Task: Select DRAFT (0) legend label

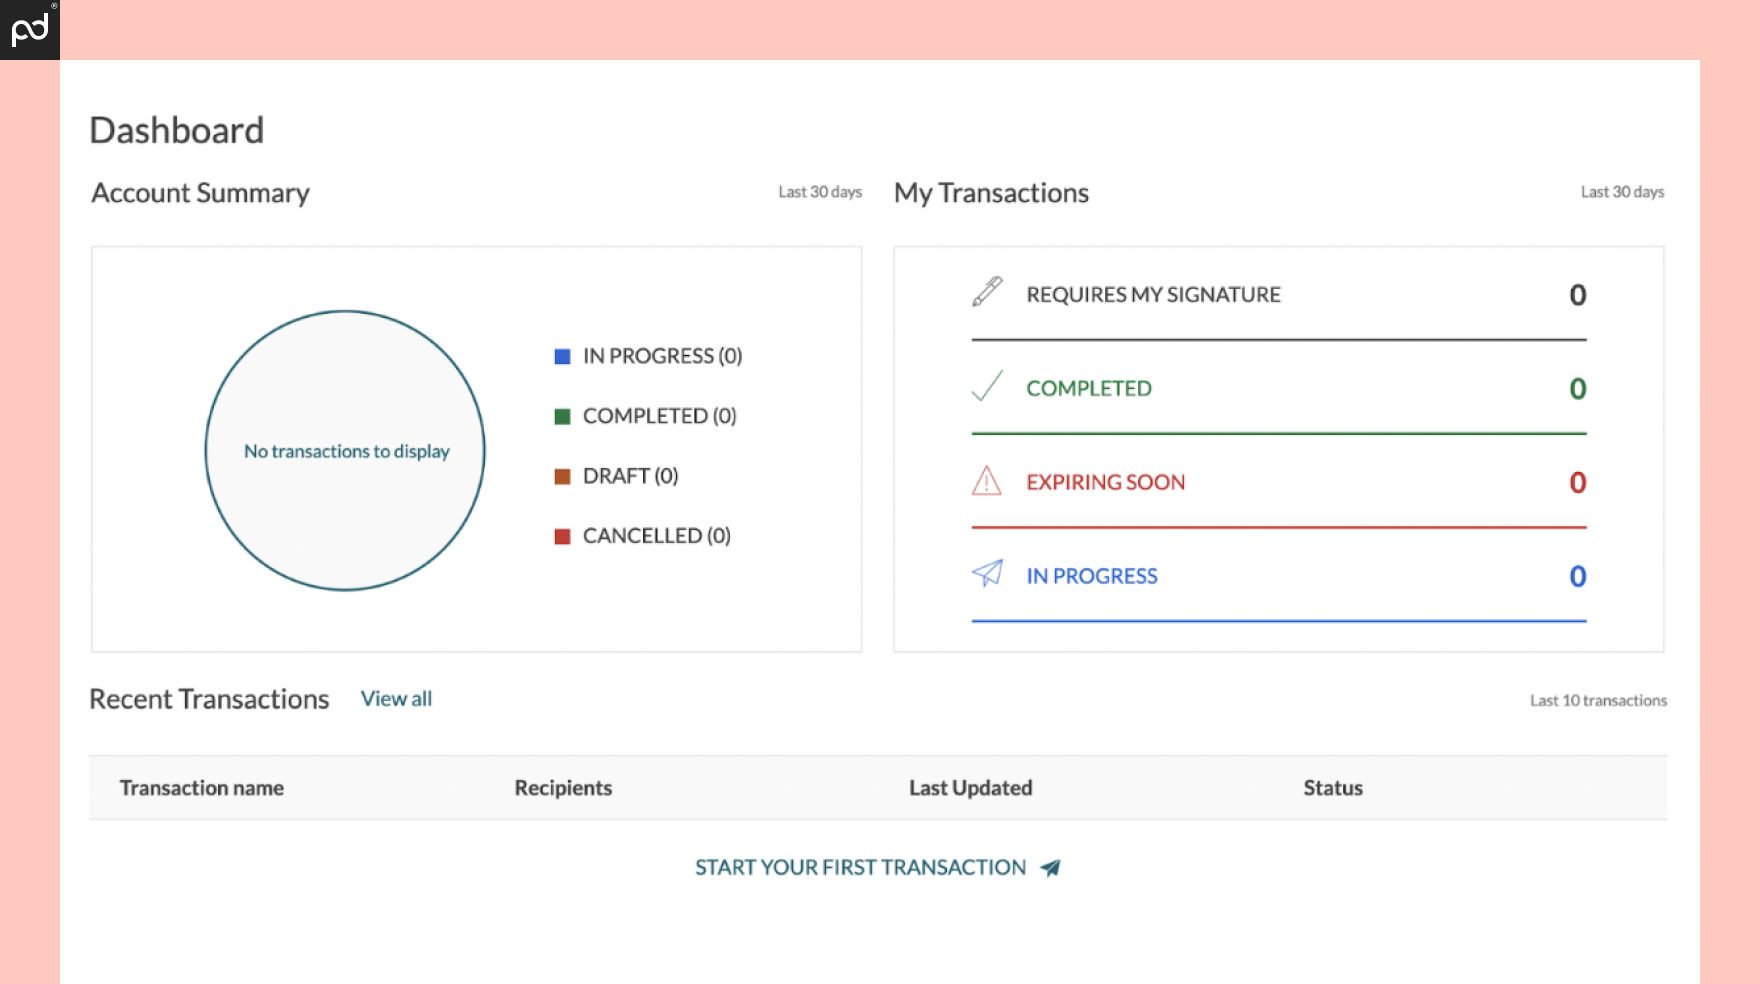Action: tap(630, 476)
